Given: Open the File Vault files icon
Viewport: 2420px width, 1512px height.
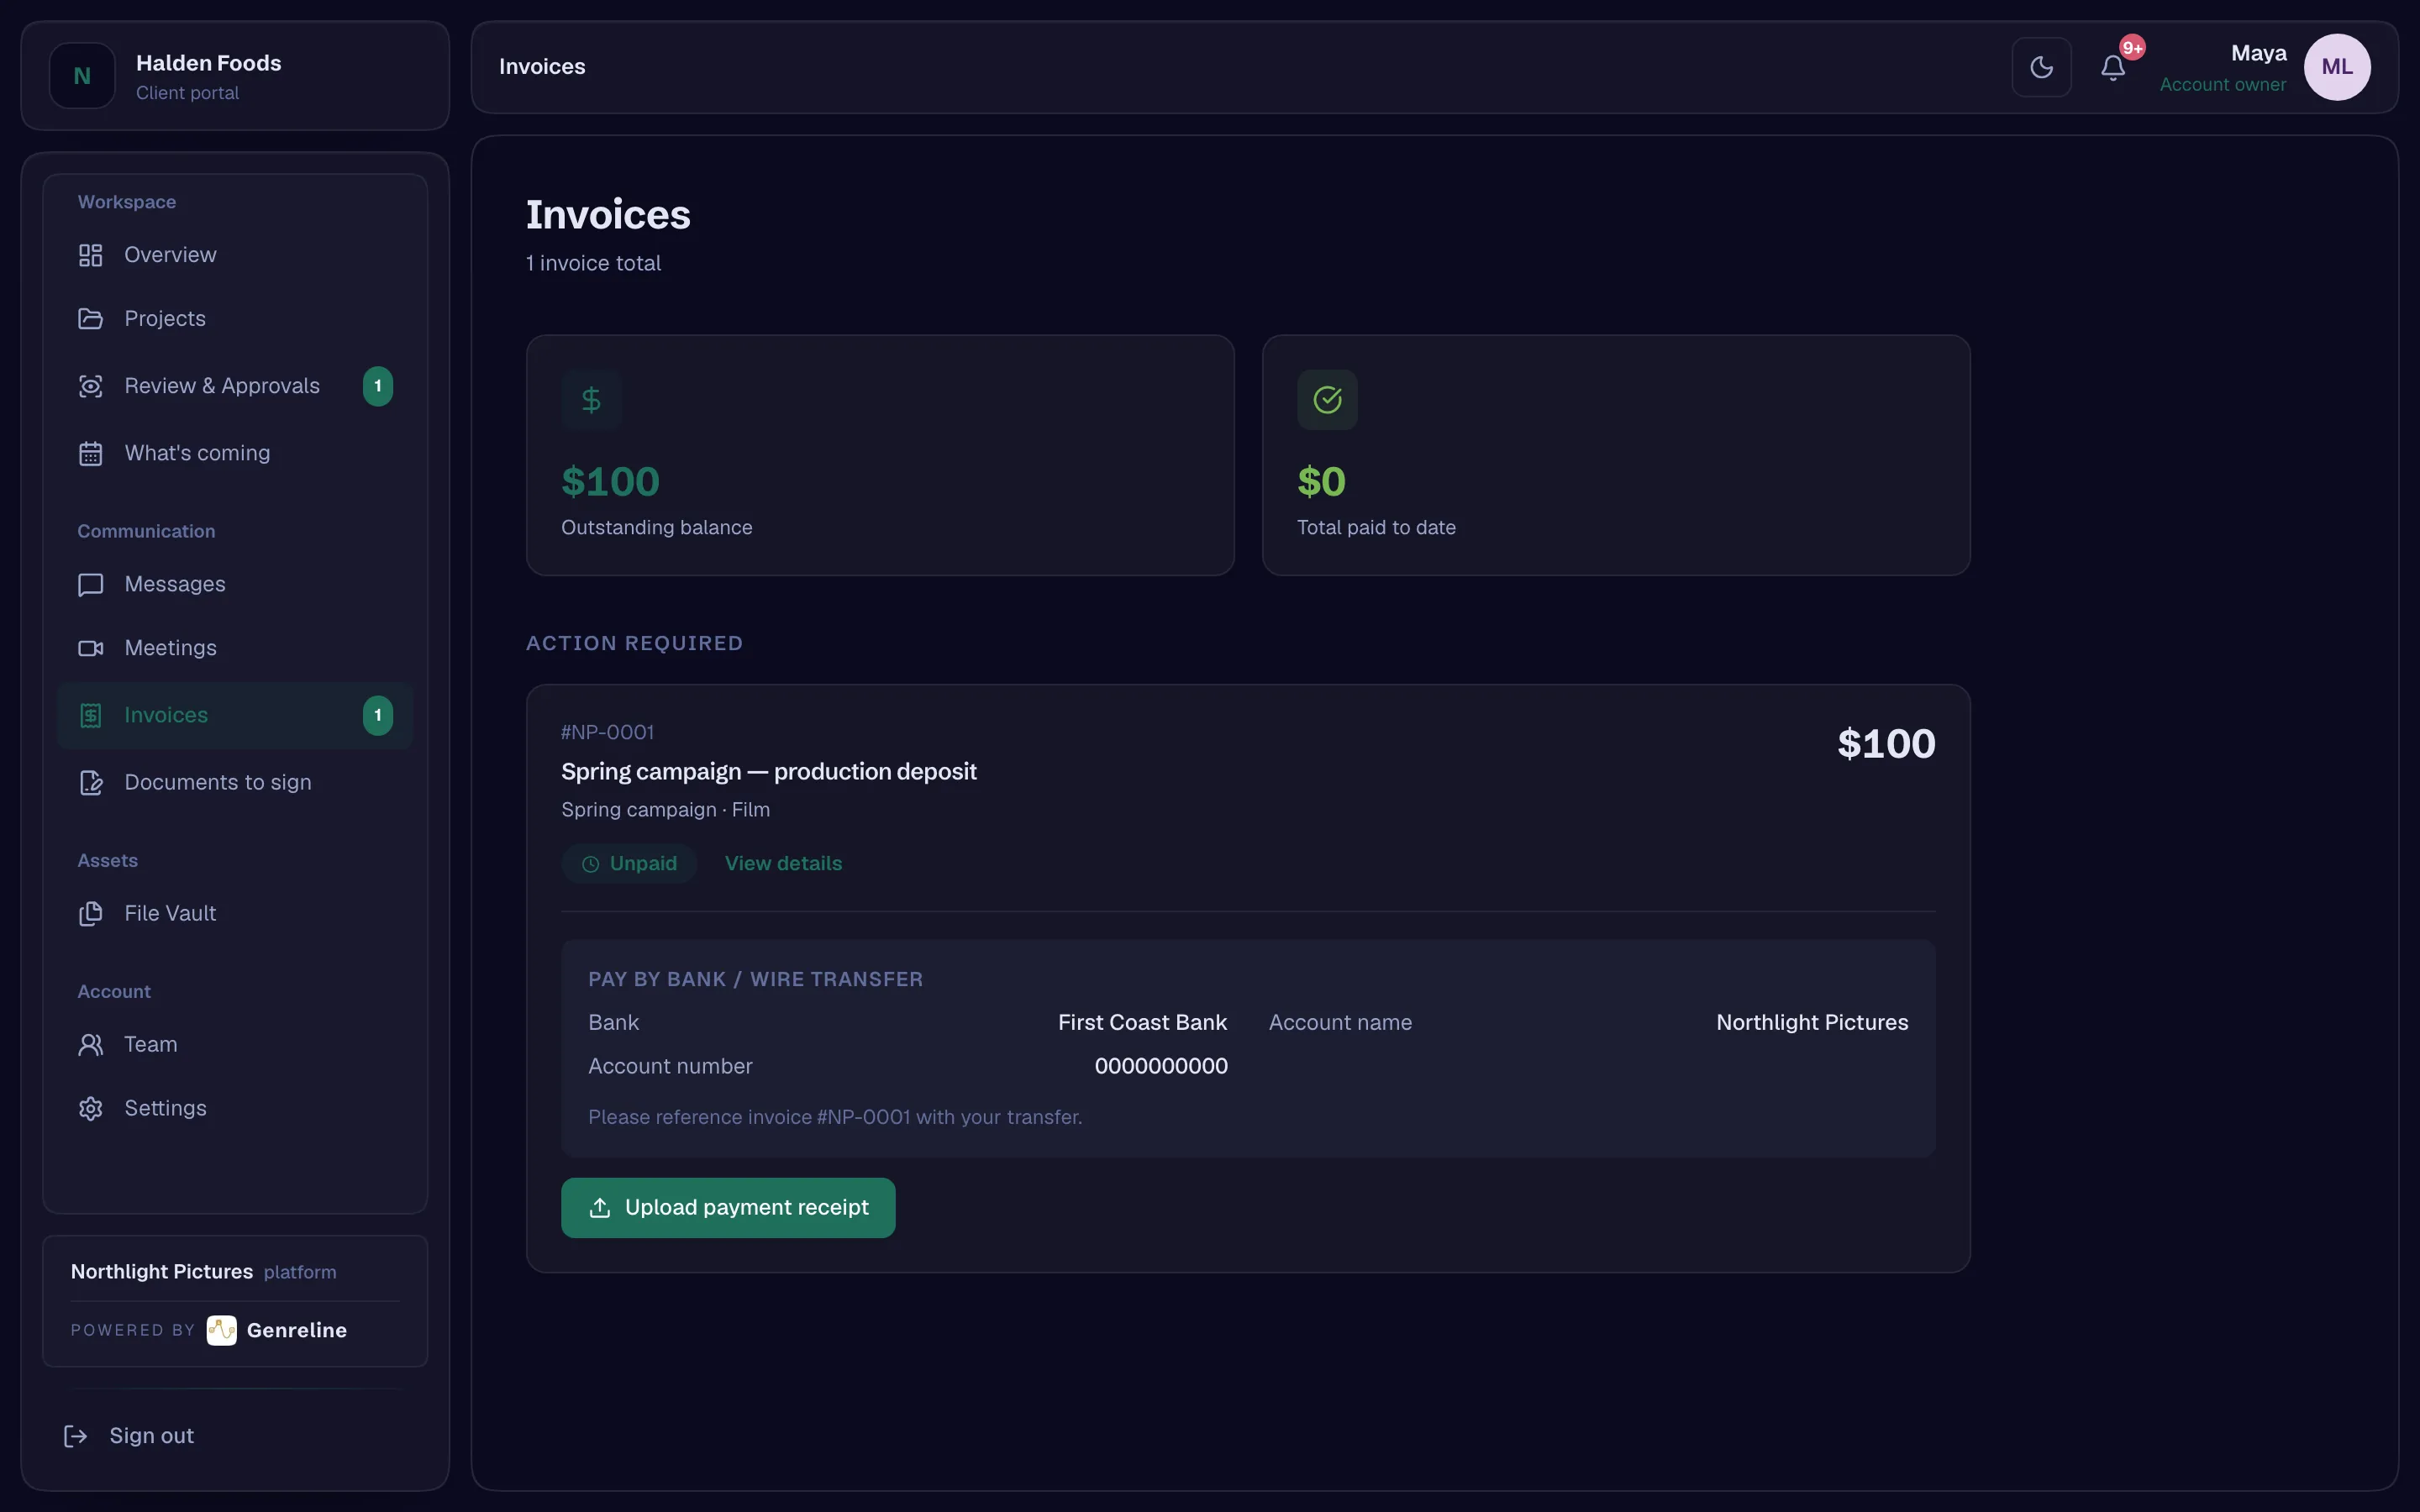Looking at the screenshot, I should 90,913.
